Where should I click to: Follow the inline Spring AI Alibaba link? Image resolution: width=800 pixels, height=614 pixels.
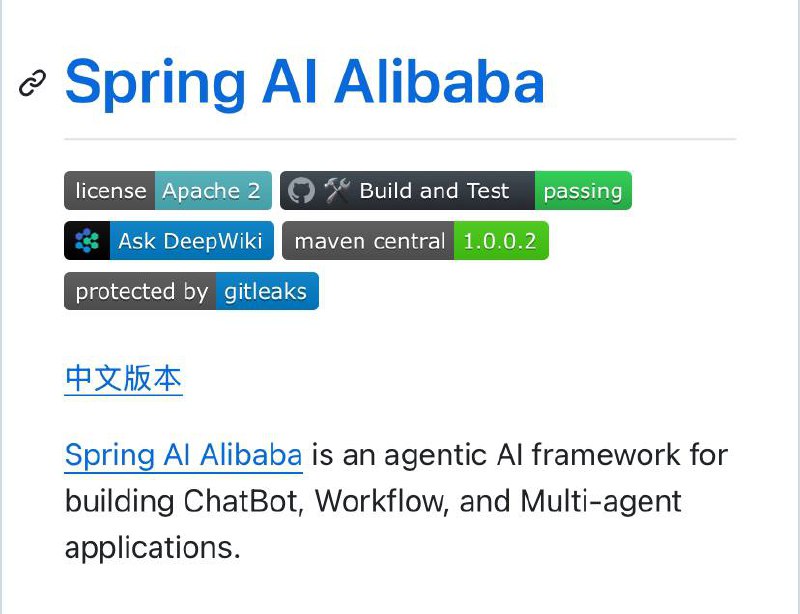184,454
